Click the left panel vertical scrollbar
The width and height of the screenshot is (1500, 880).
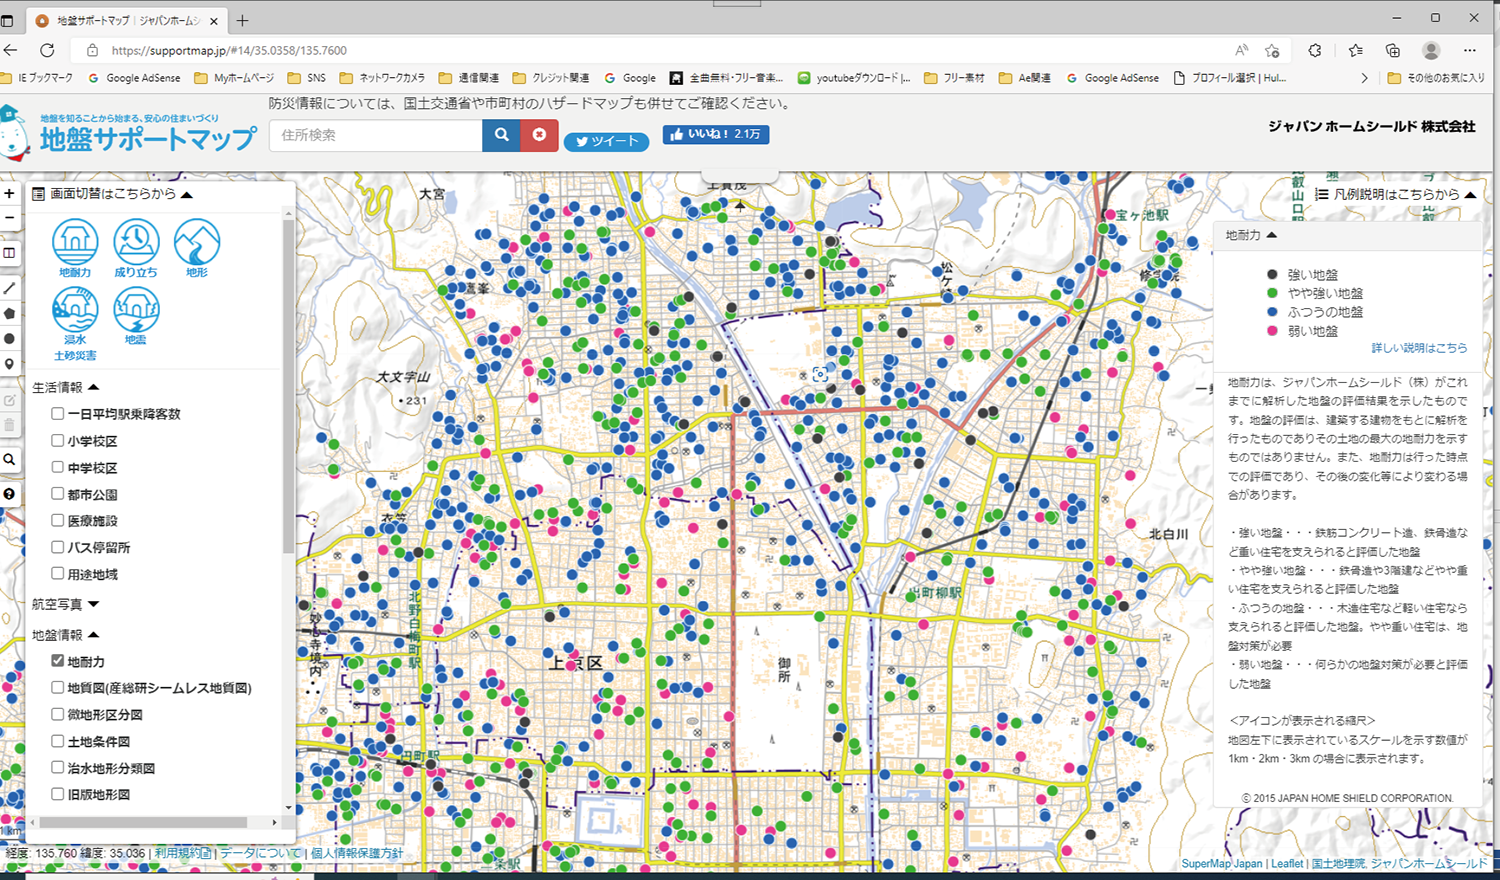(289, 385)
